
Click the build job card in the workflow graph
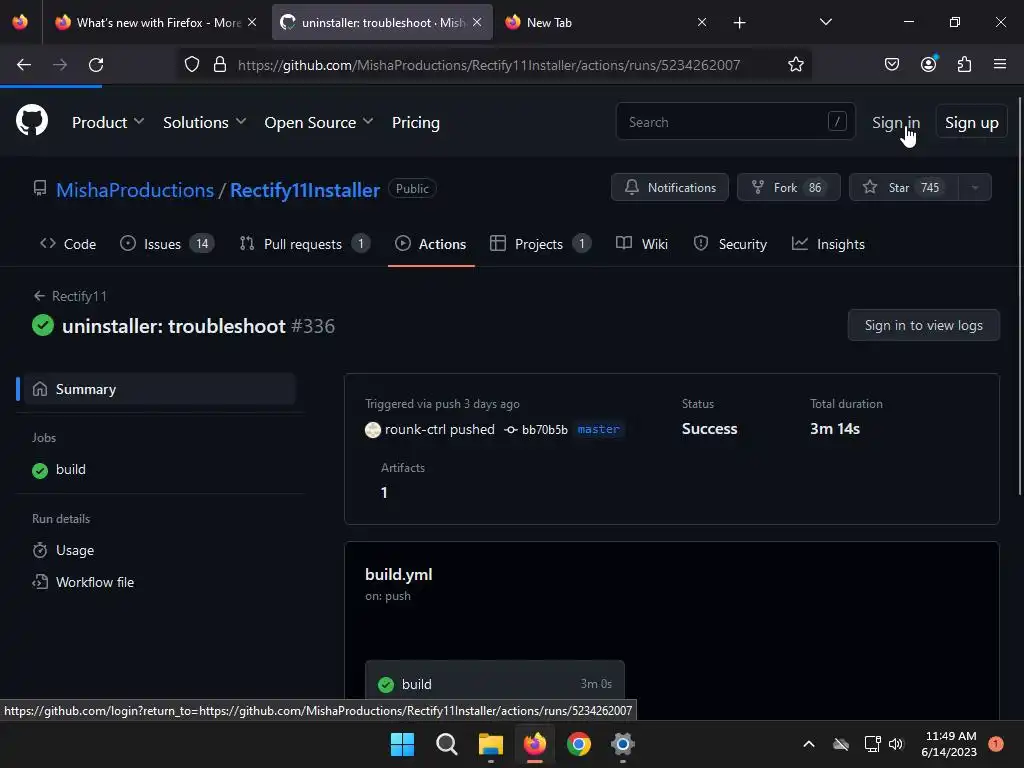[494, 684]
